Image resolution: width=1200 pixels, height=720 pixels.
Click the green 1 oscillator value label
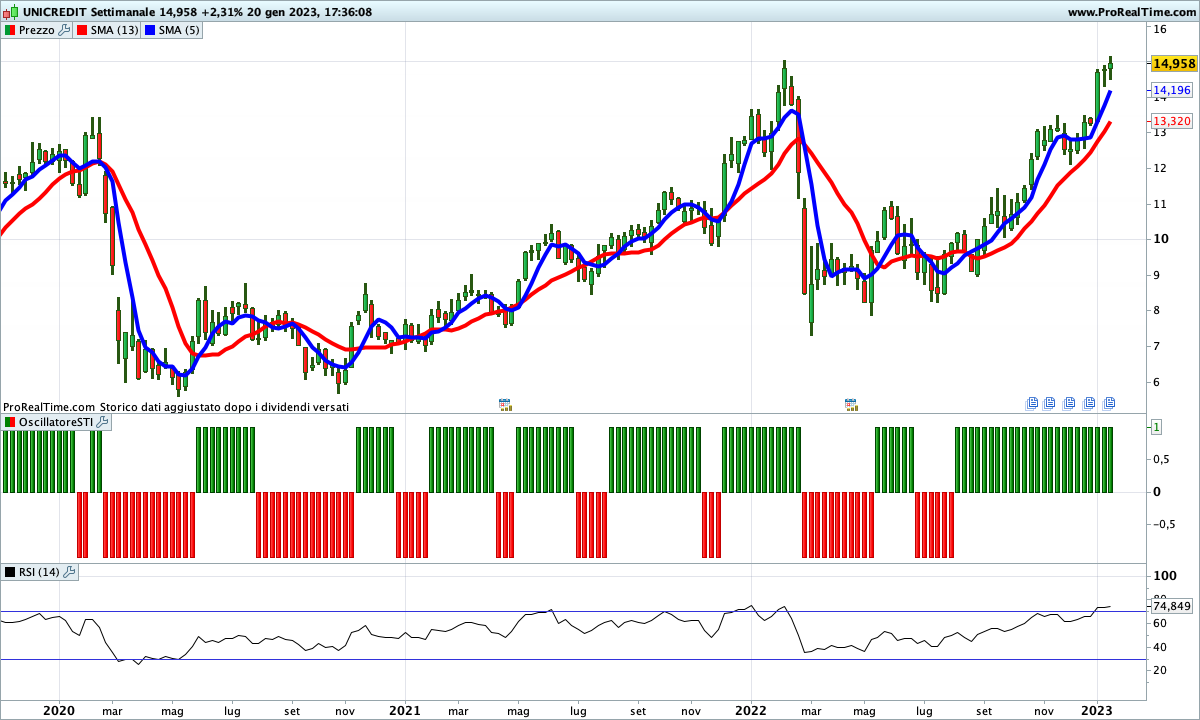pos(1156,427)
